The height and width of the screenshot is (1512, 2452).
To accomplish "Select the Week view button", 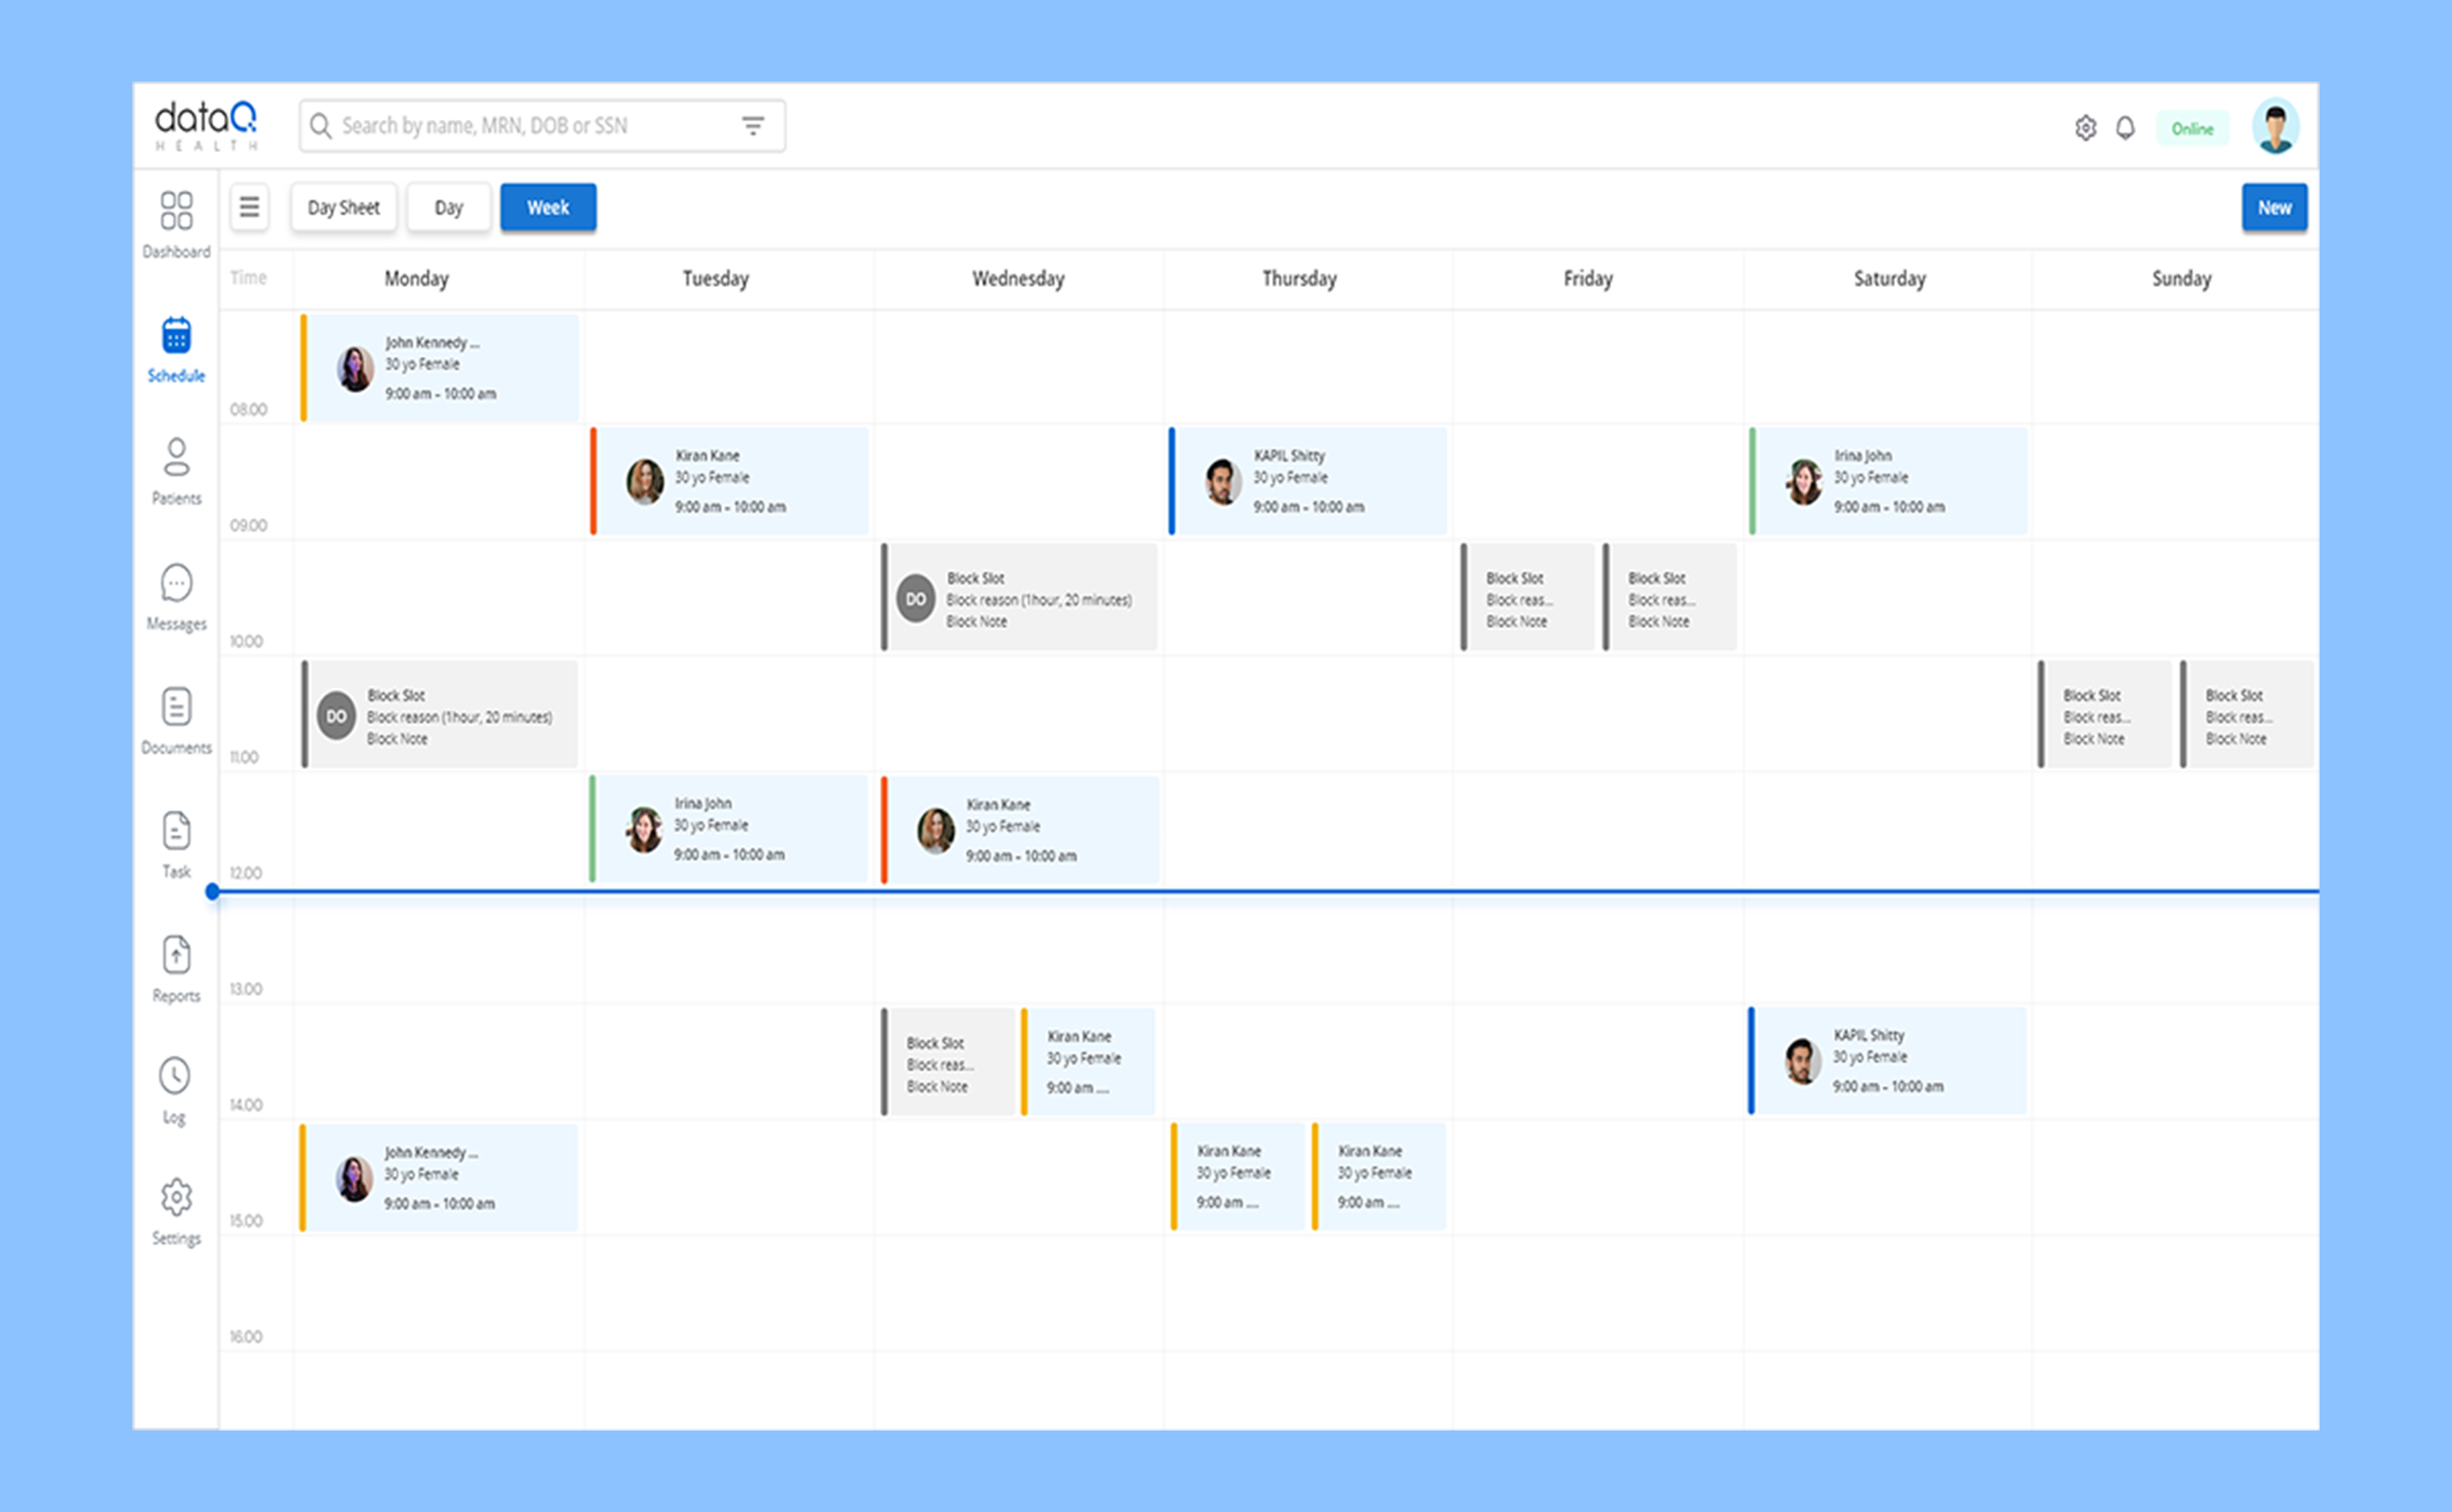I will pos(548,207).
